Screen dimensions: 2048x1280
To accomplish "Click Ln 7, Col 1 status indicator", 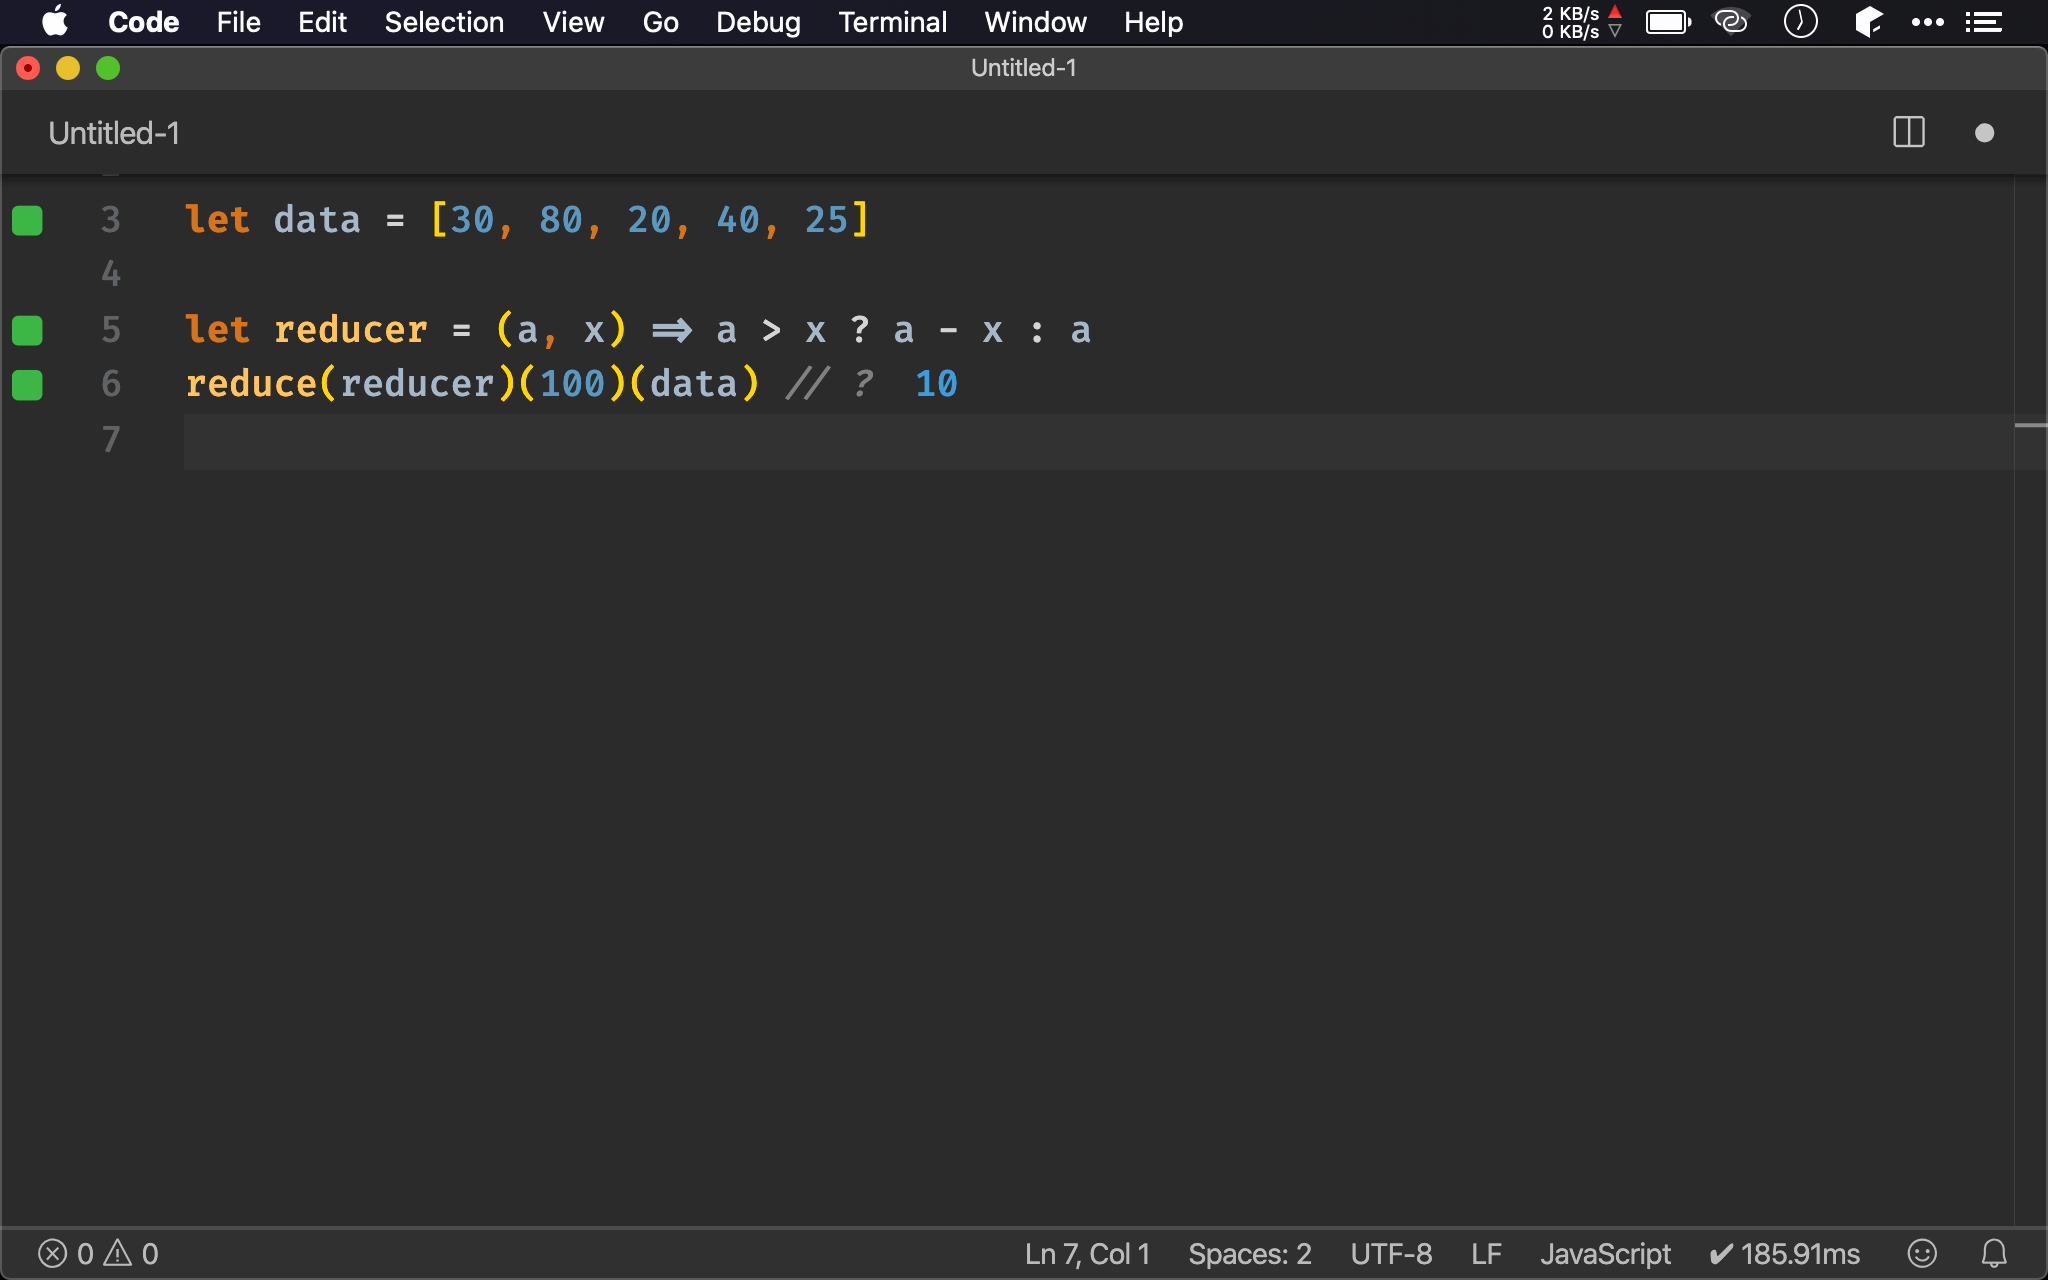I will 1087,1254.
